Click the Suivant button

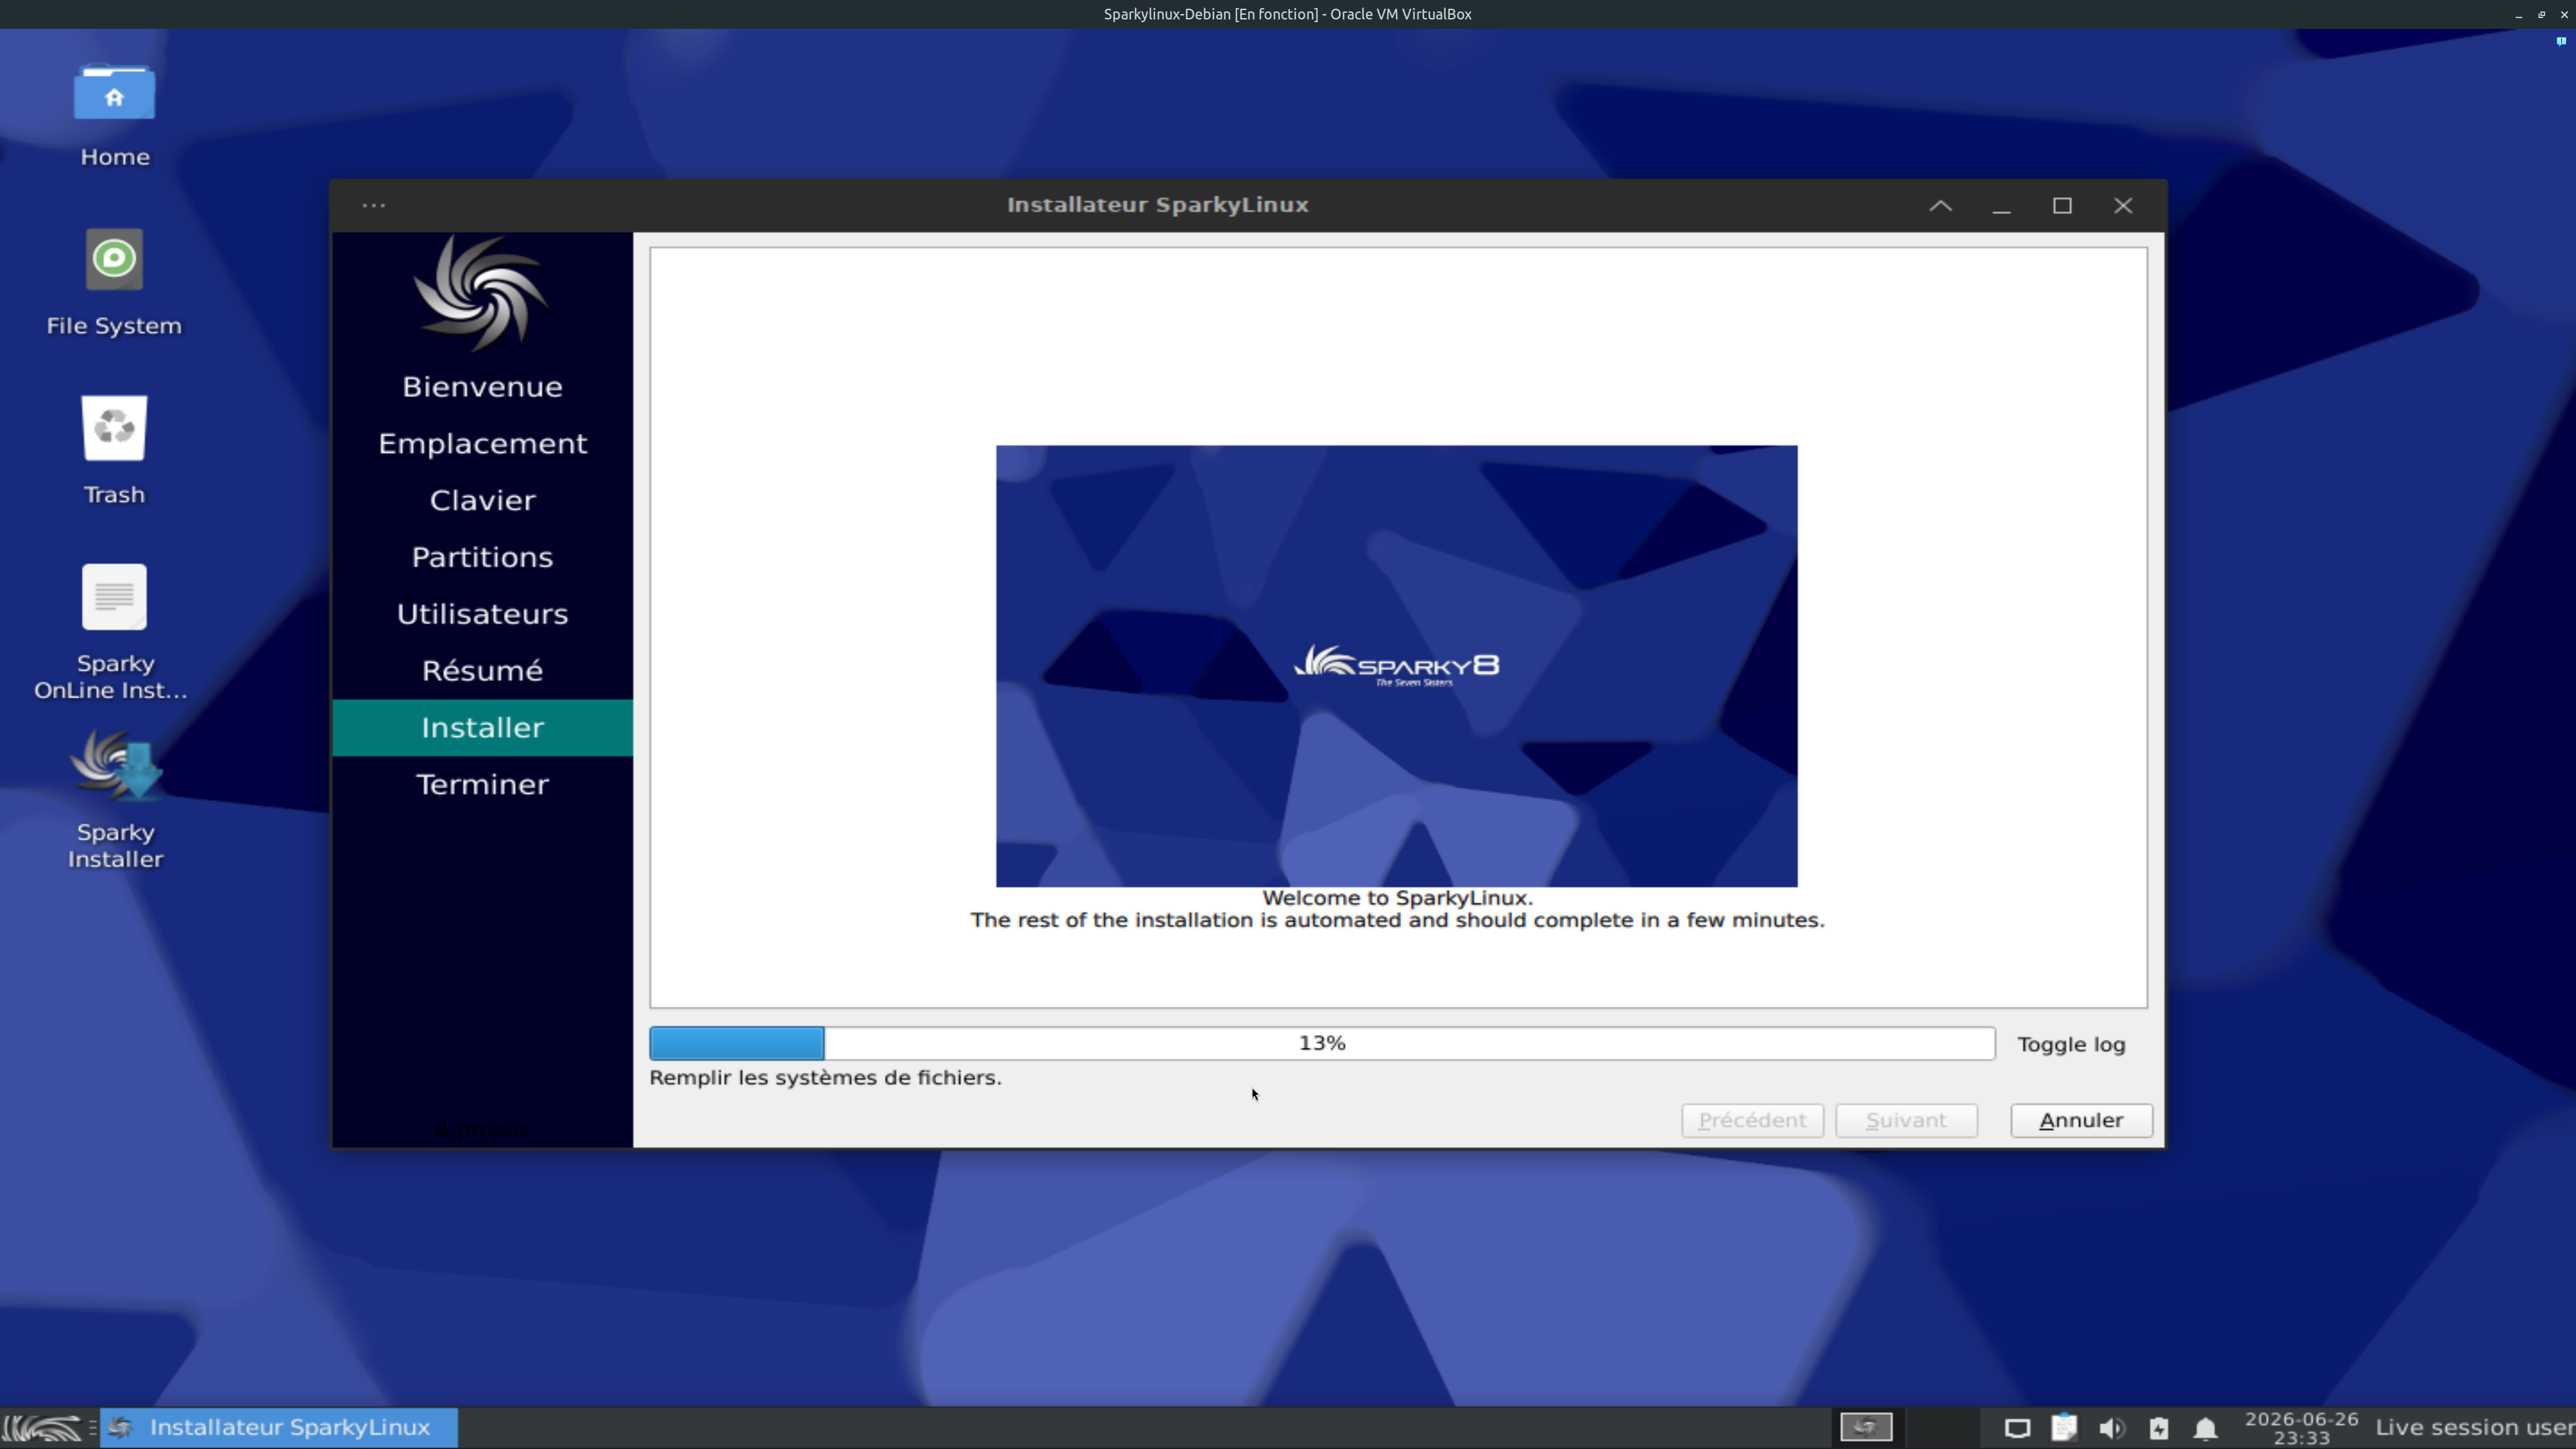tap(1906, 1120)
